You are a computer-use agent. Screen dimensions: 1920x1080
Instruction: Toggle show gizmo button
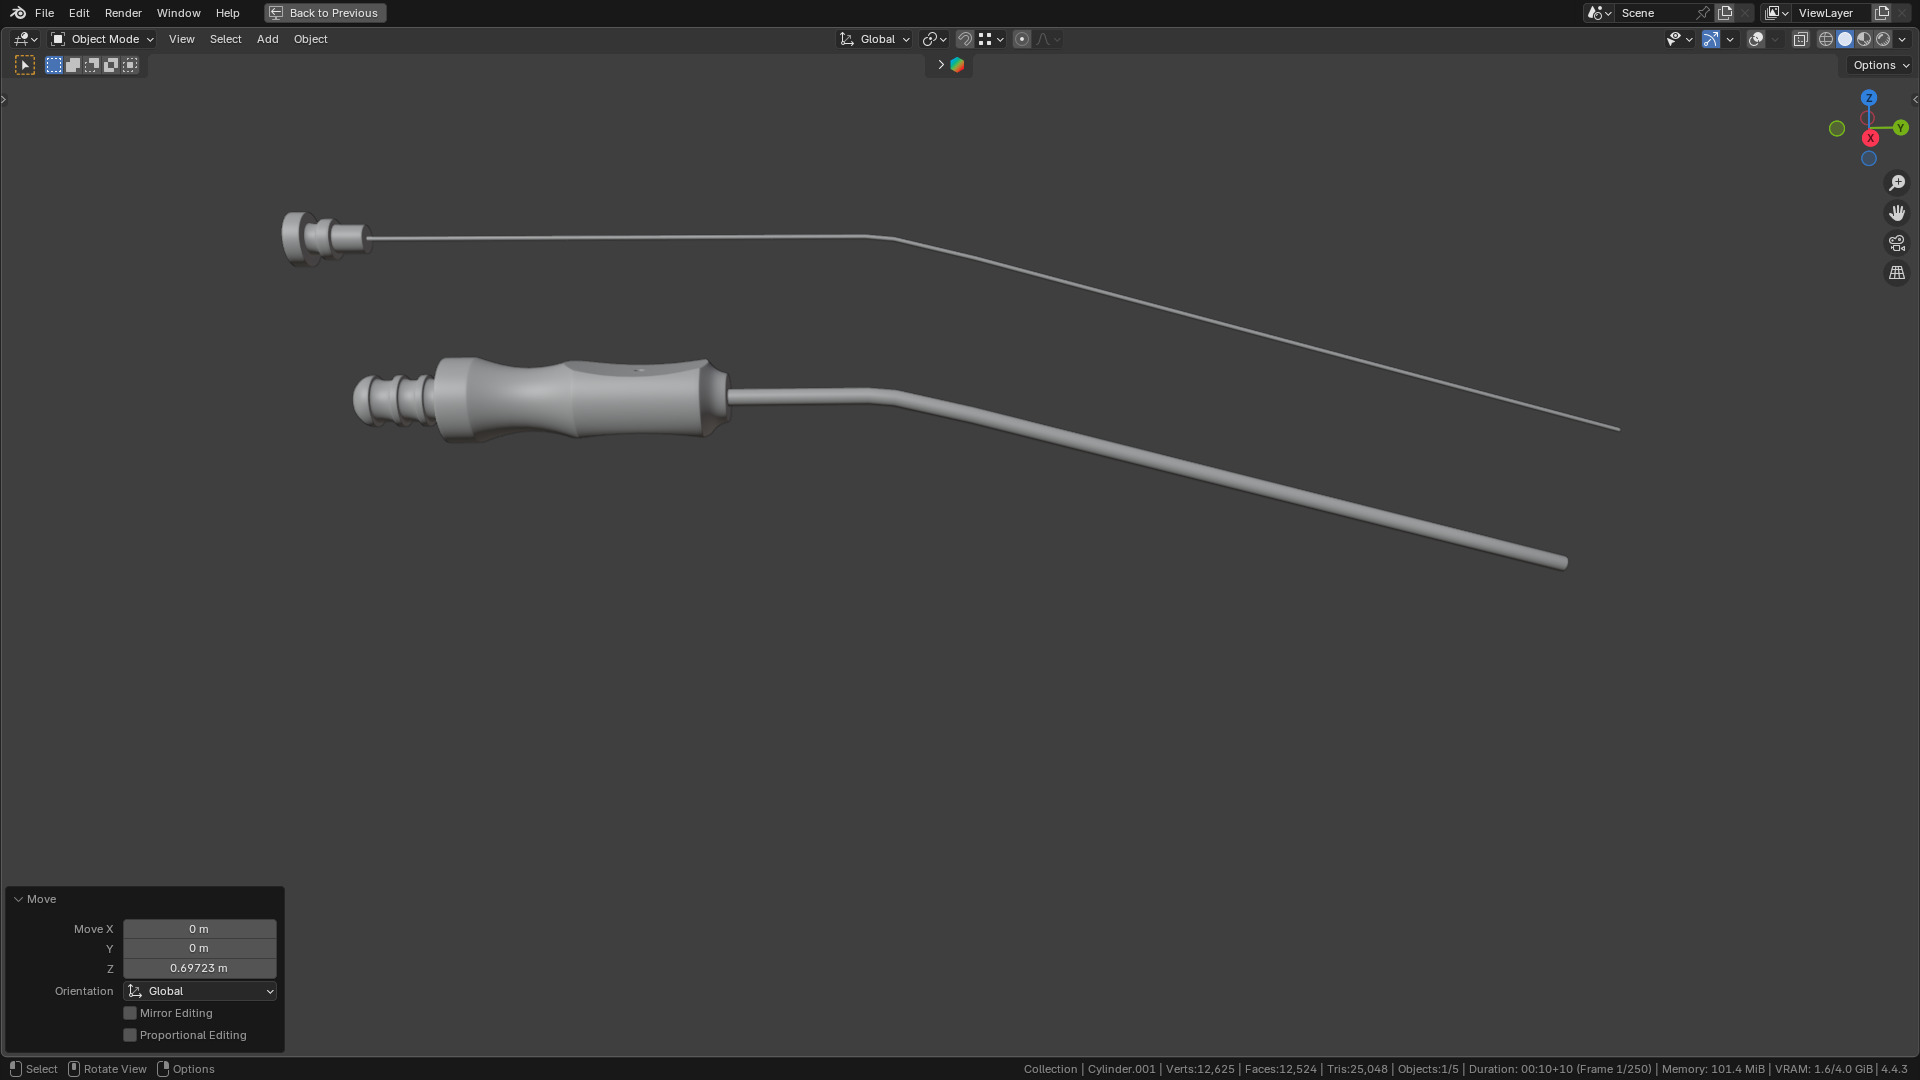pyautogui.click(x=1710, y=39)
